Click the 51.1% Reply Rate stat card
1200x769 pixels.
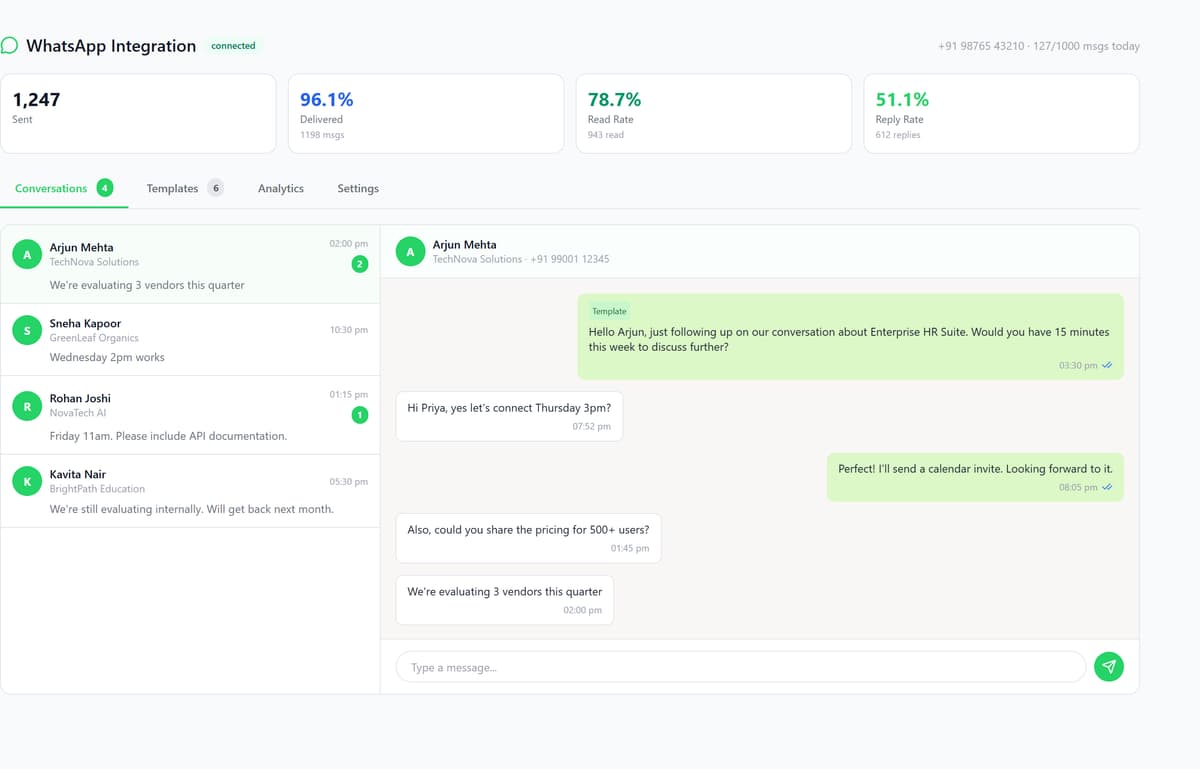(1001, 113)
